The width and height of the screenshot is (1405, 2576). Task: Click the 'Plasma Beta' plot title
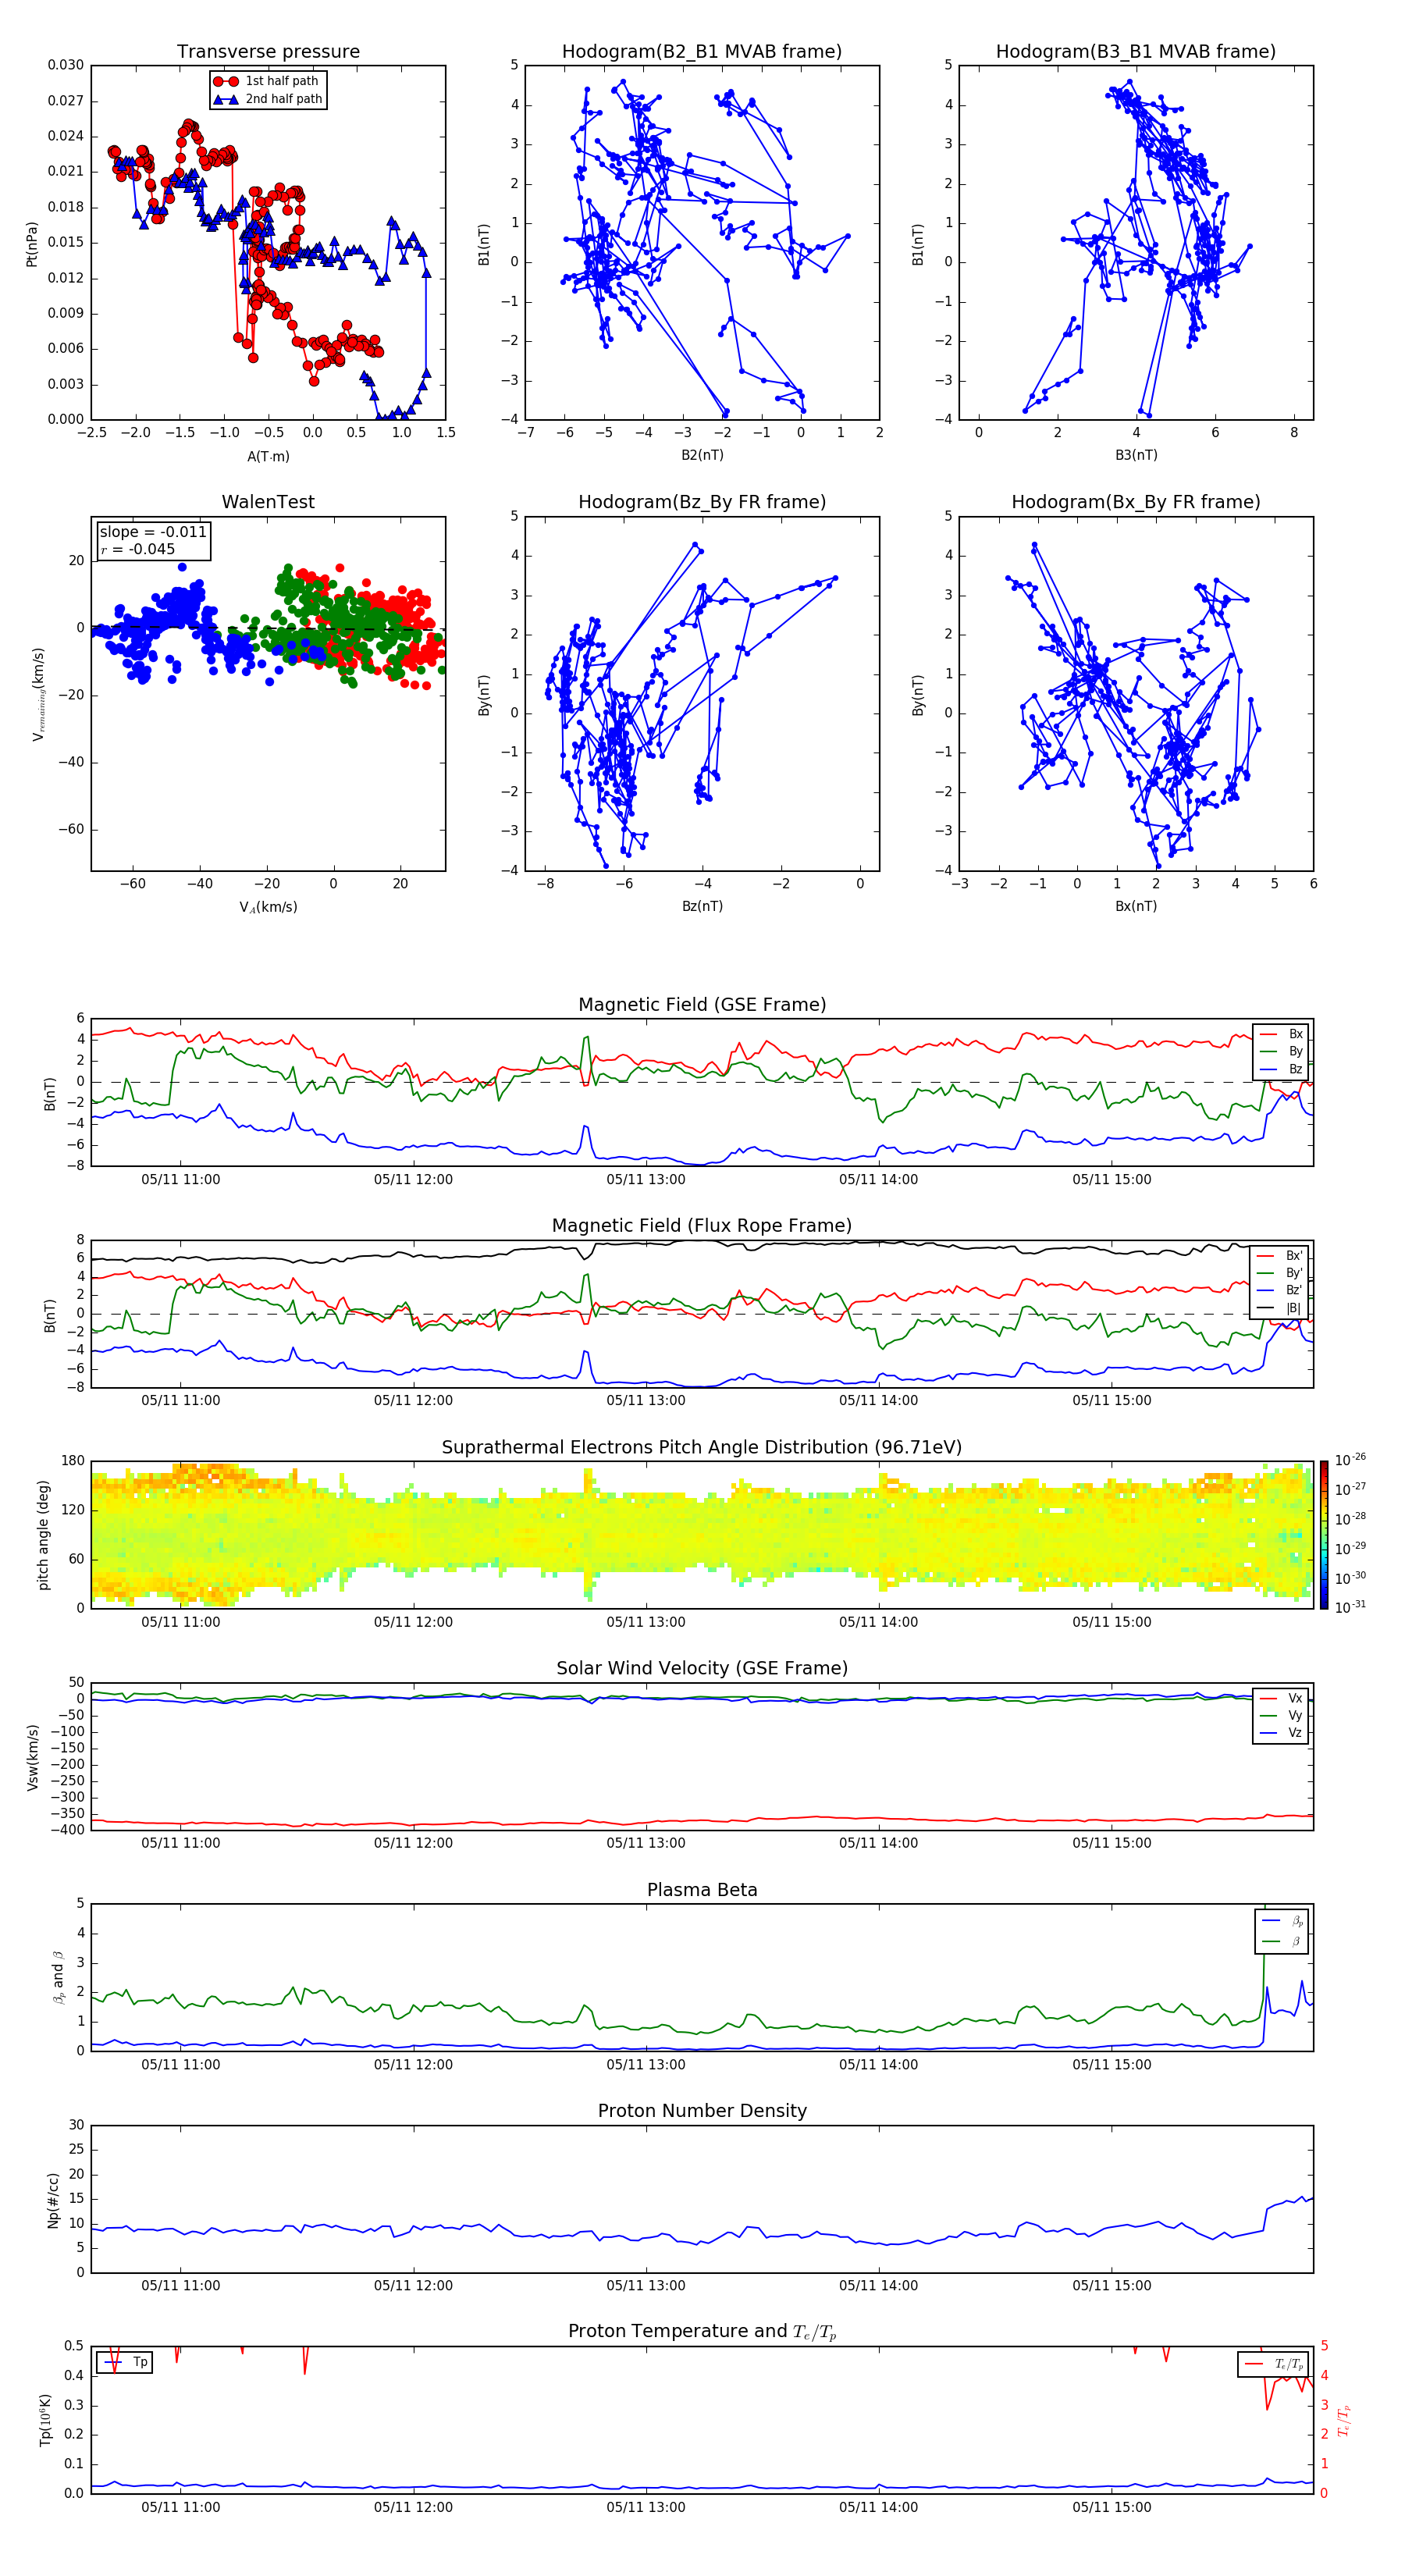(x=702, y=1891)
